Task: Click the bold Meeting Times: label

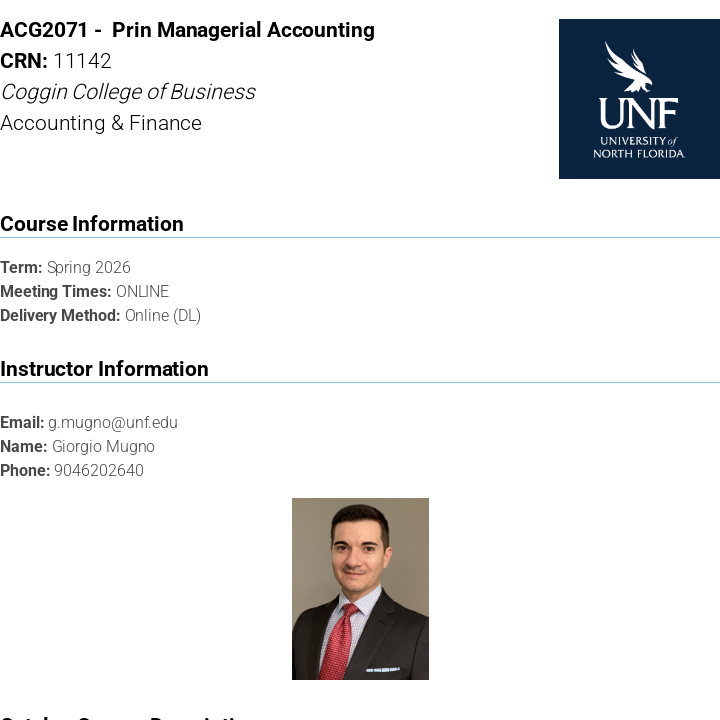Action: point(56,292)
